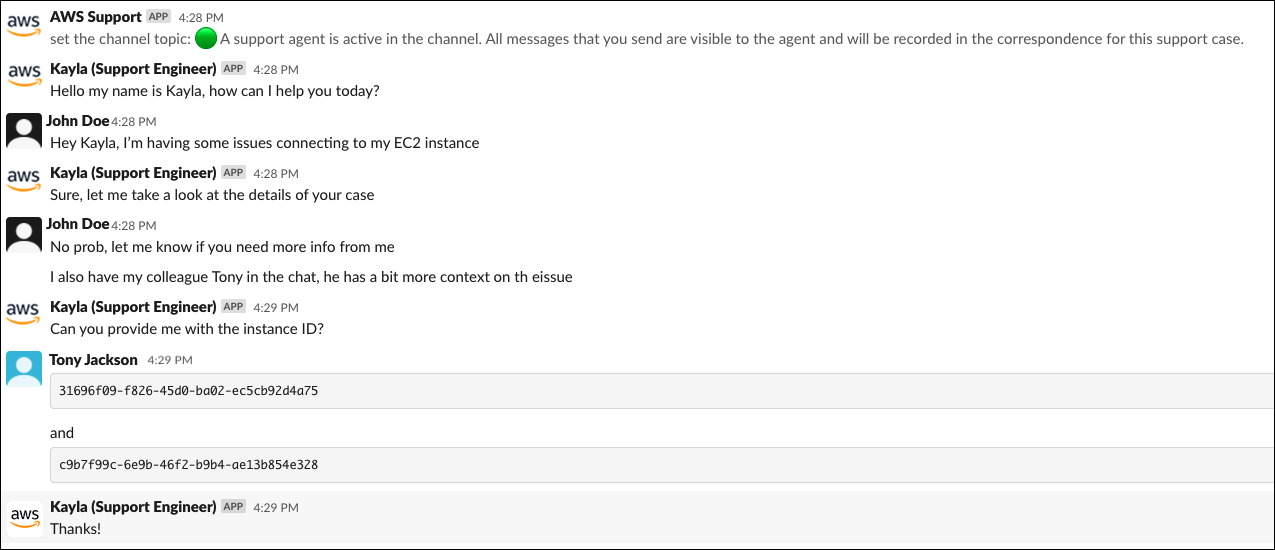This screenshot has height=550, width=1275.
Task: Click the green circle emoji in channel topic
Action: click(206, 39)
